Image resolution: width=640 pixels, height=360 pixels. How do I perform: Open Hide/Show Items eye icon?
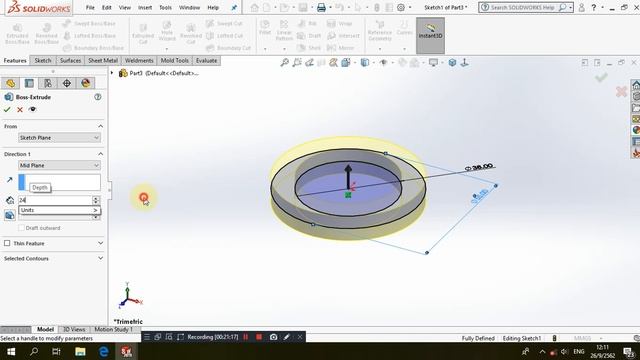383,62
